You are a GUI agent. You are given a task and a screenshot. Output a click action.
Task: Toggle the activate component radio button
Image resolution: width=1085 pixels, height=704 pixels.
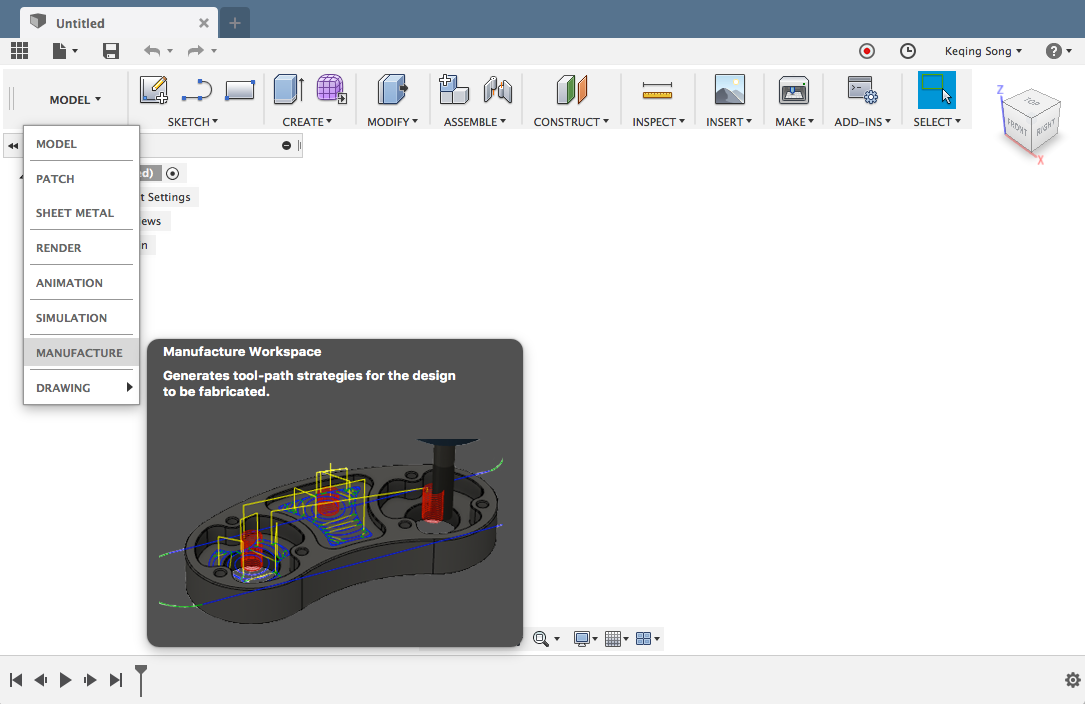(x=173, y=173)
